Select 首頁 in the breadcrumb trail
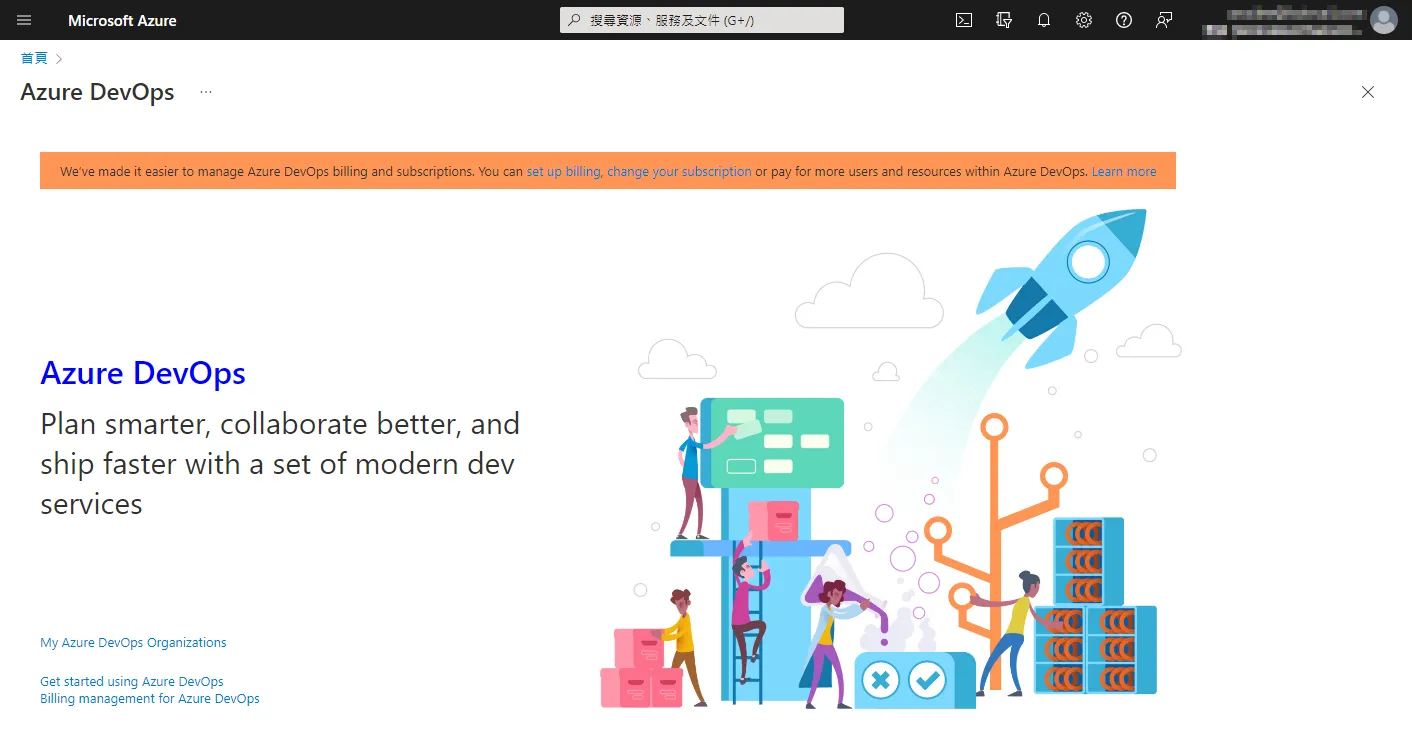This screenshot has height=744, width=1412. point(33,58)
